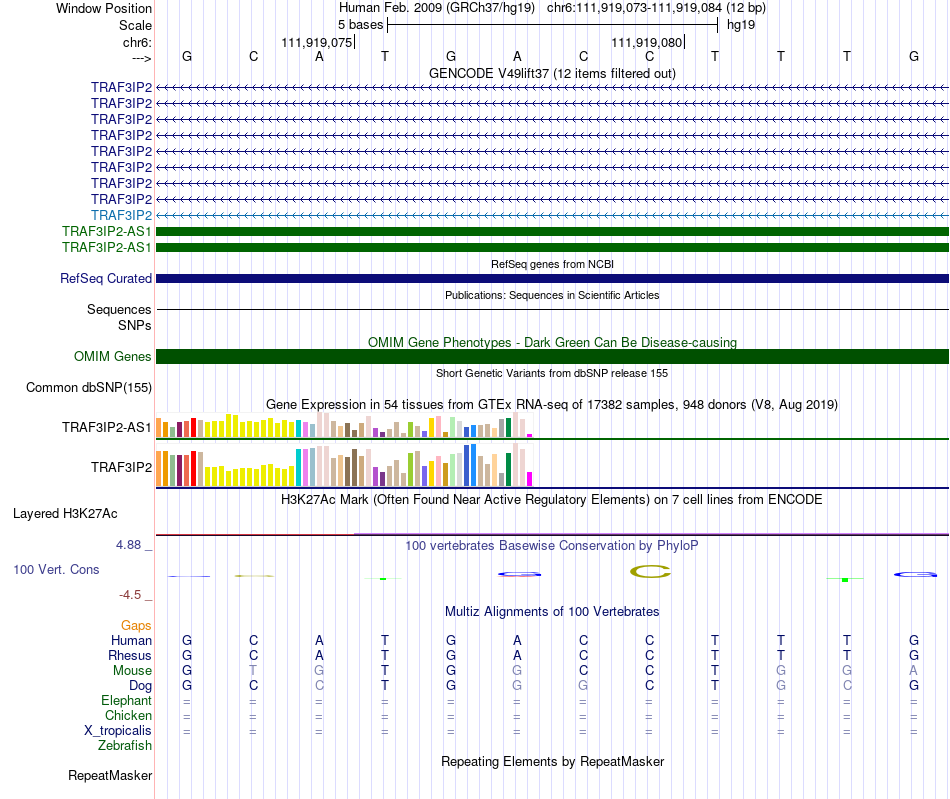Select the Common dbSNP(155) track label

[x=89, y=388]
